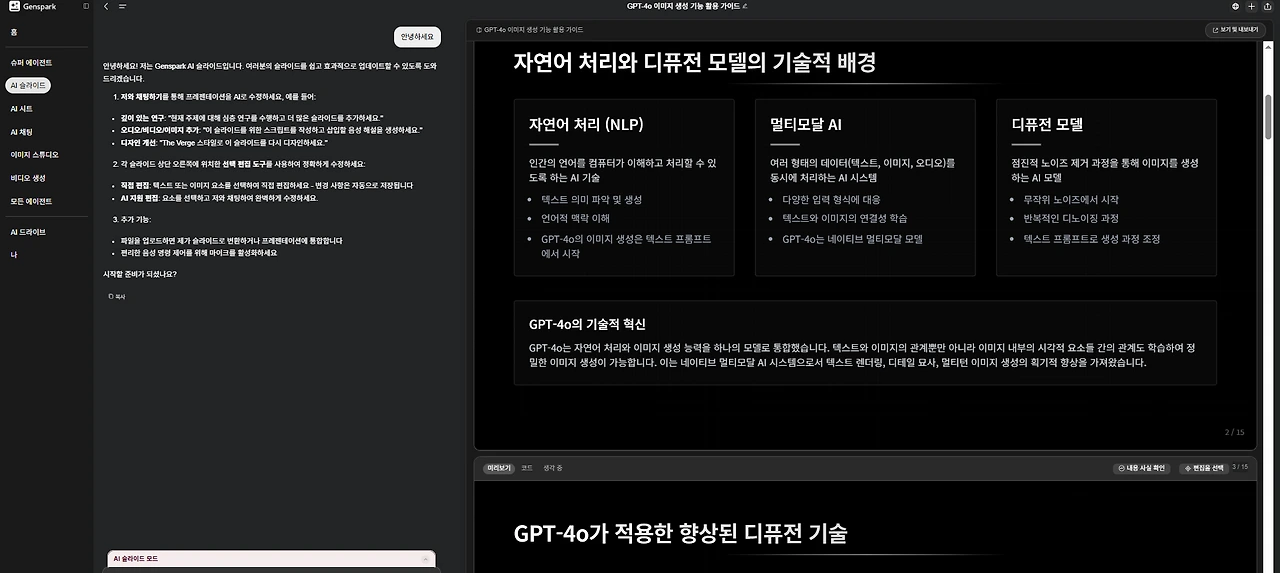Viewport: 1280px width, 573px height.
Task: Open 이미지 스튜디오 in the sidebar
Action: pyautogui.click(x=34, y=155)
